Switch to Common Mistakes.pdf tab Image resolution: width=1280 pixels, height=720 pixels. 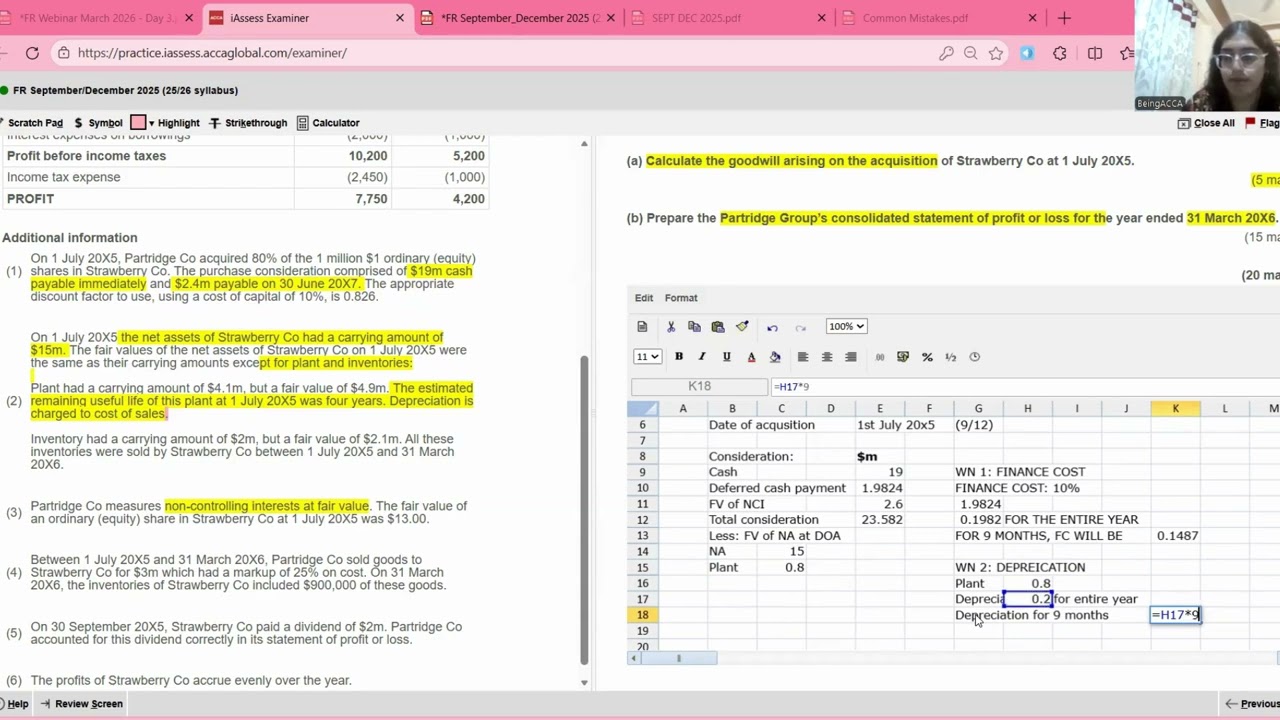pyautogui.click(x=940, y=18)
